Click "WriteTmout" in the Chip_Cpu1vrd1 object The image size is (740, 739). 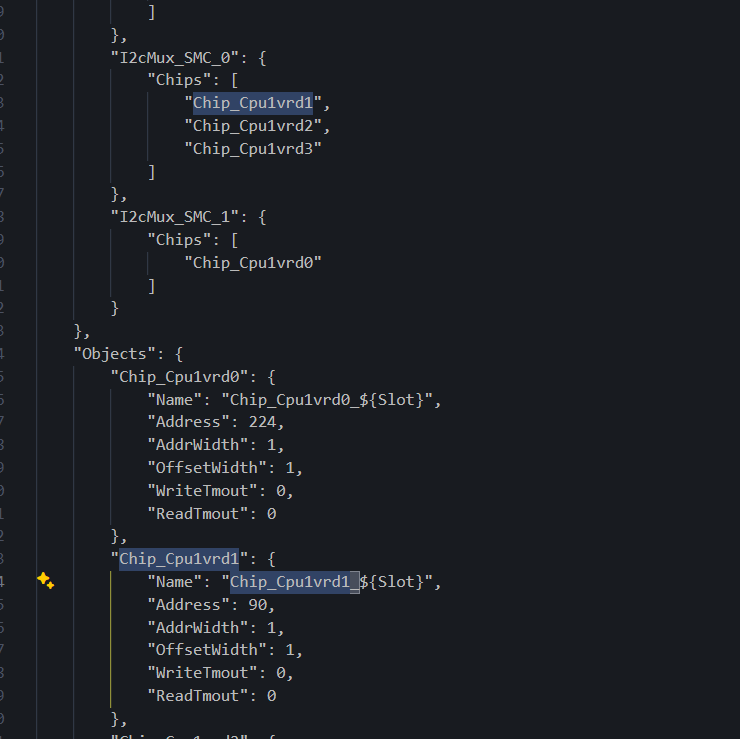198,673
